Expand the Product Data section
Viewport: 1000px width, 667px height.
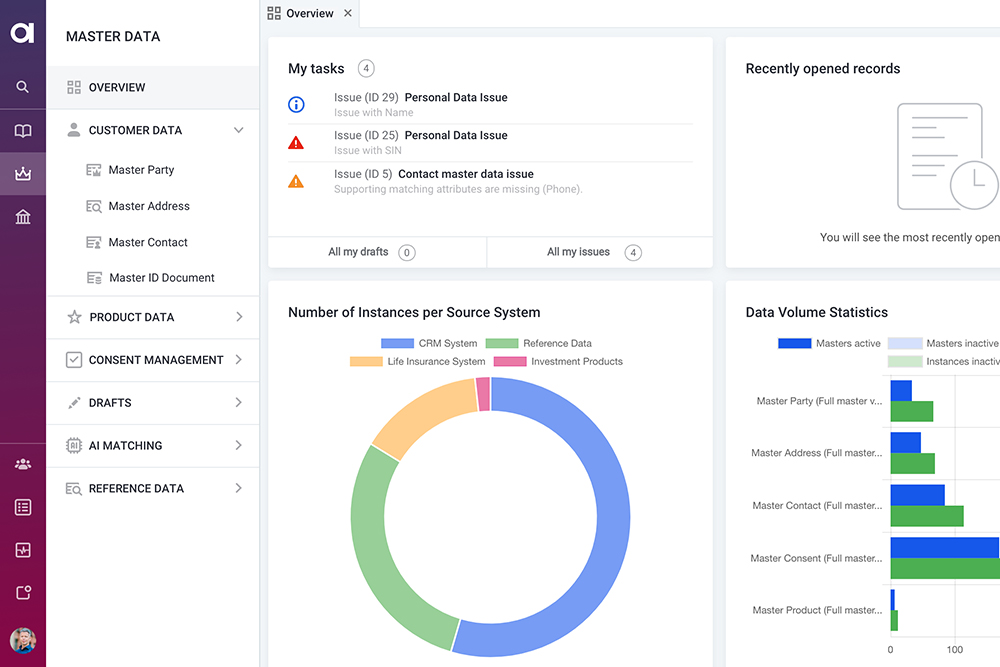click(153, 317)
